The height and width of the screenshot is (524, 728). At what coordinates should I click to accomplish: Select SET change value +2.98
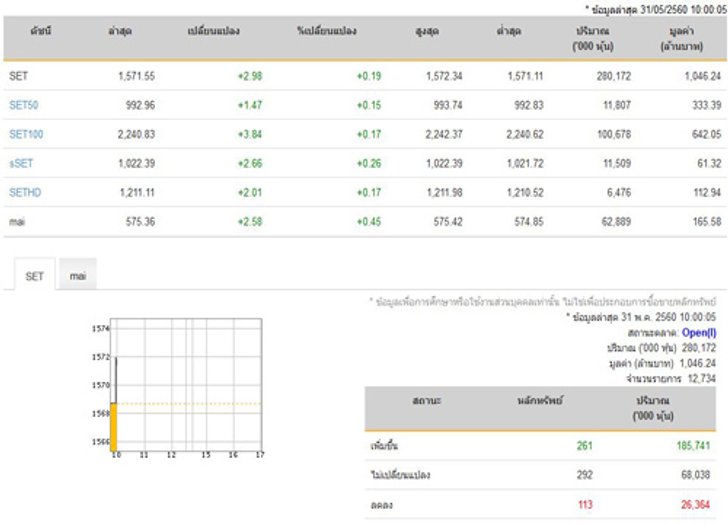250,76
